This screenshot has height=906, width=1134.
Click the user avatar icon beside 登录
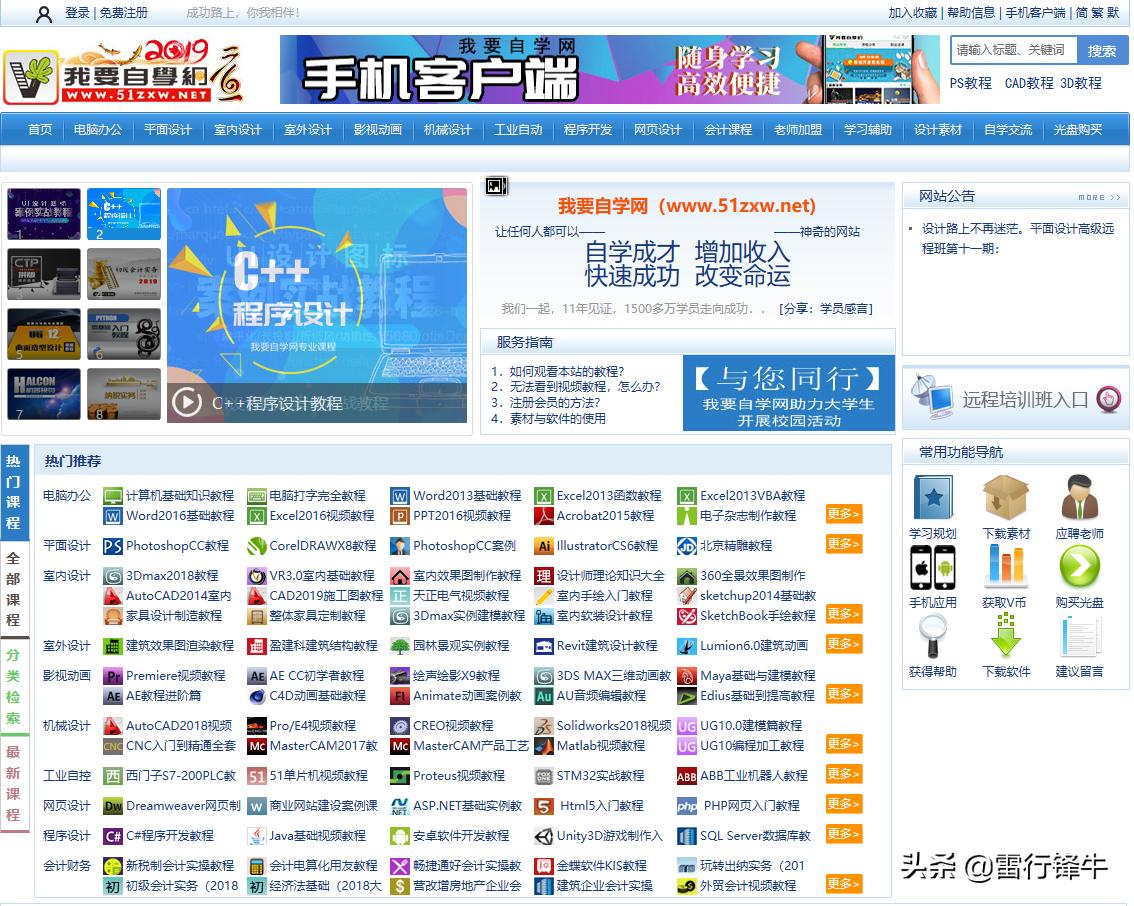click(x=44, y=14)
